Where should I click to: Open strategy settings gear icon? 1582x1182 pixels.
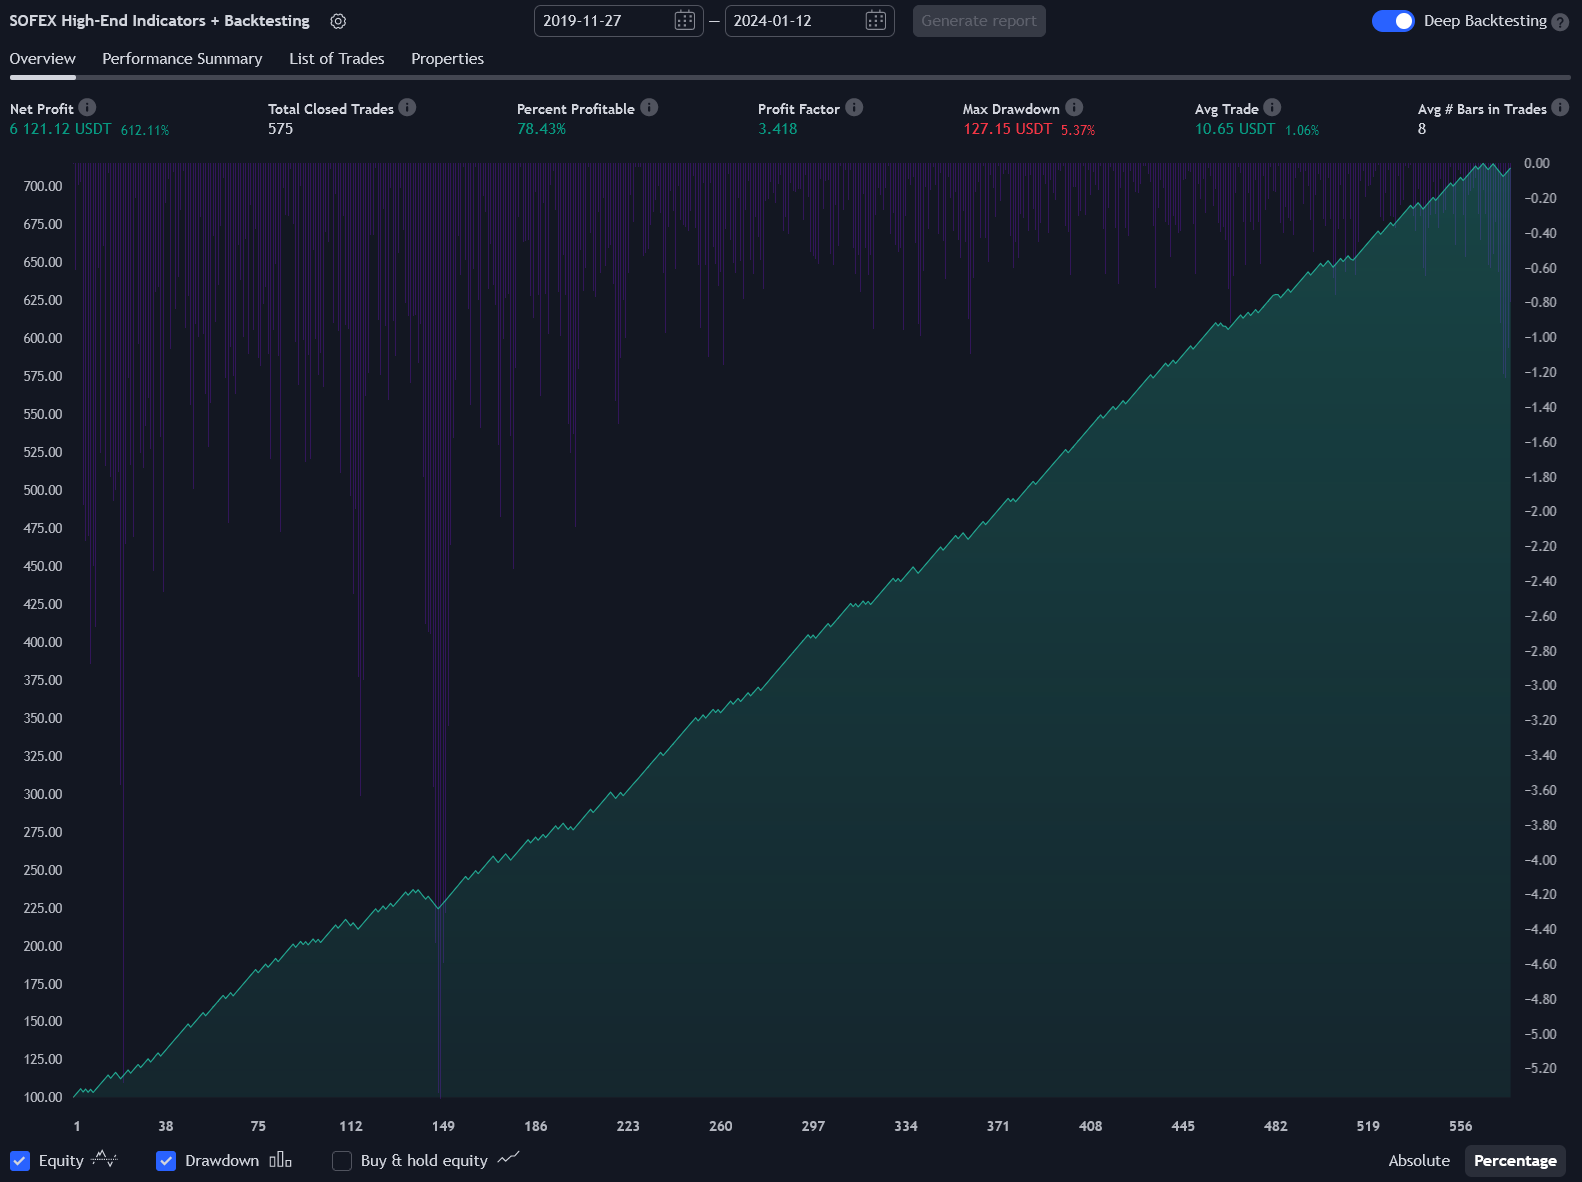[x=338, y=21]
